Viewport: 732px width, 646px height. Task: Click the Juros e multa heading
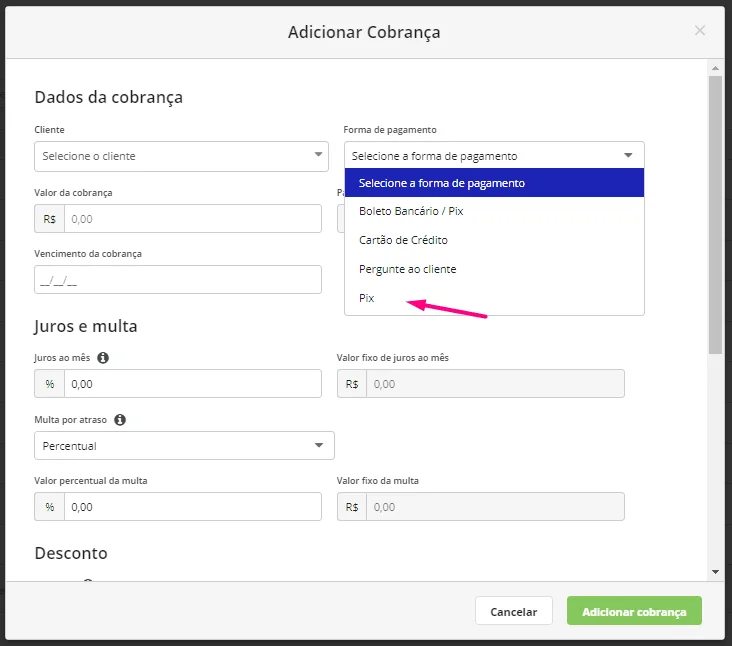click(x=86, y=326)
